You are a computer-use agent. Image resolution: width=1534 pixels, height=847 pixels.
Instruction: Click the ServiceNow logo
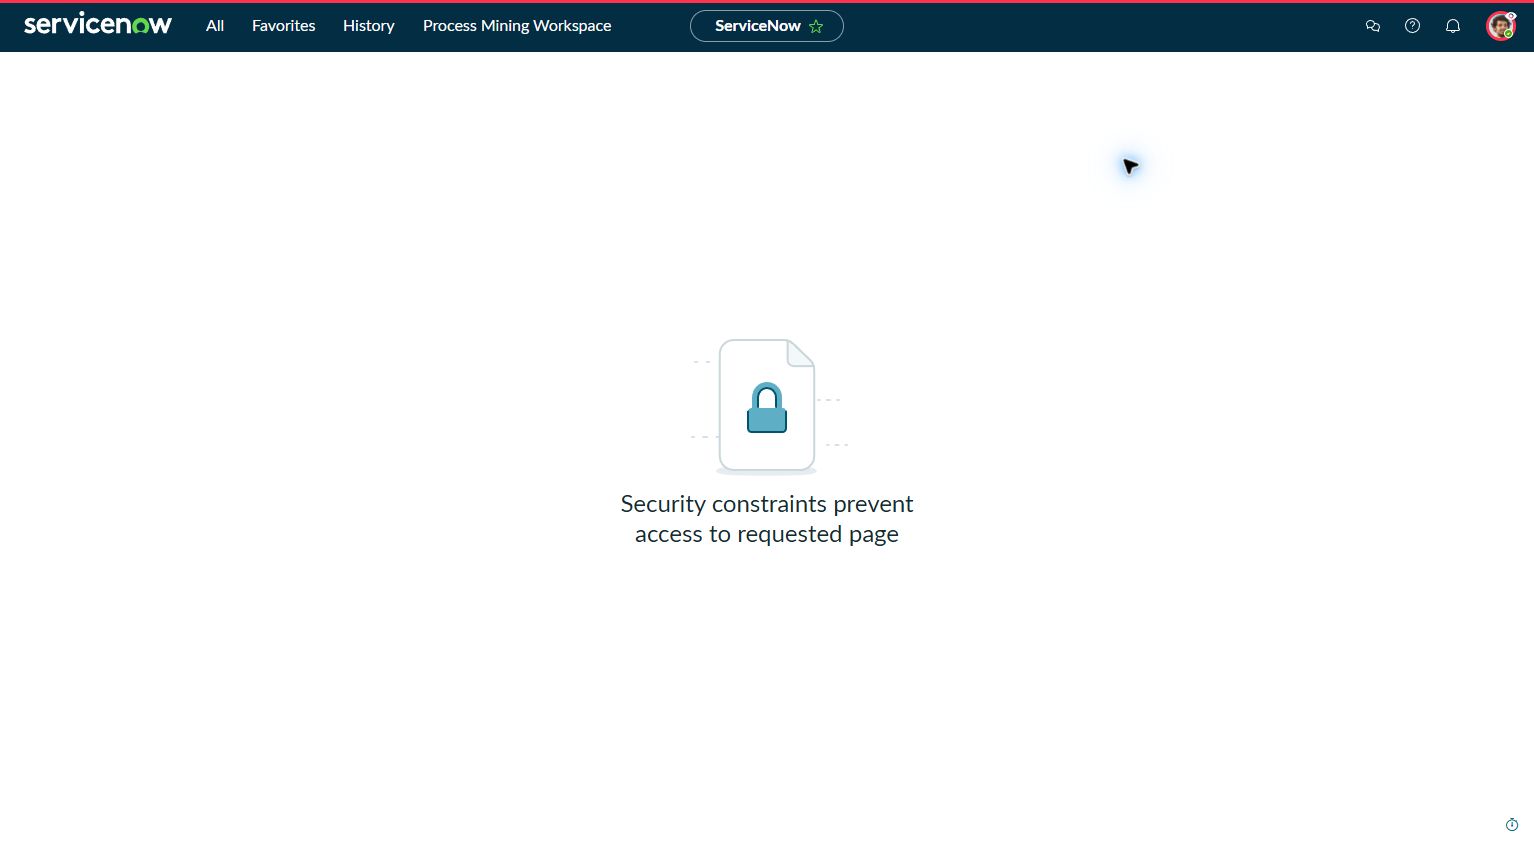click(98, 25)
